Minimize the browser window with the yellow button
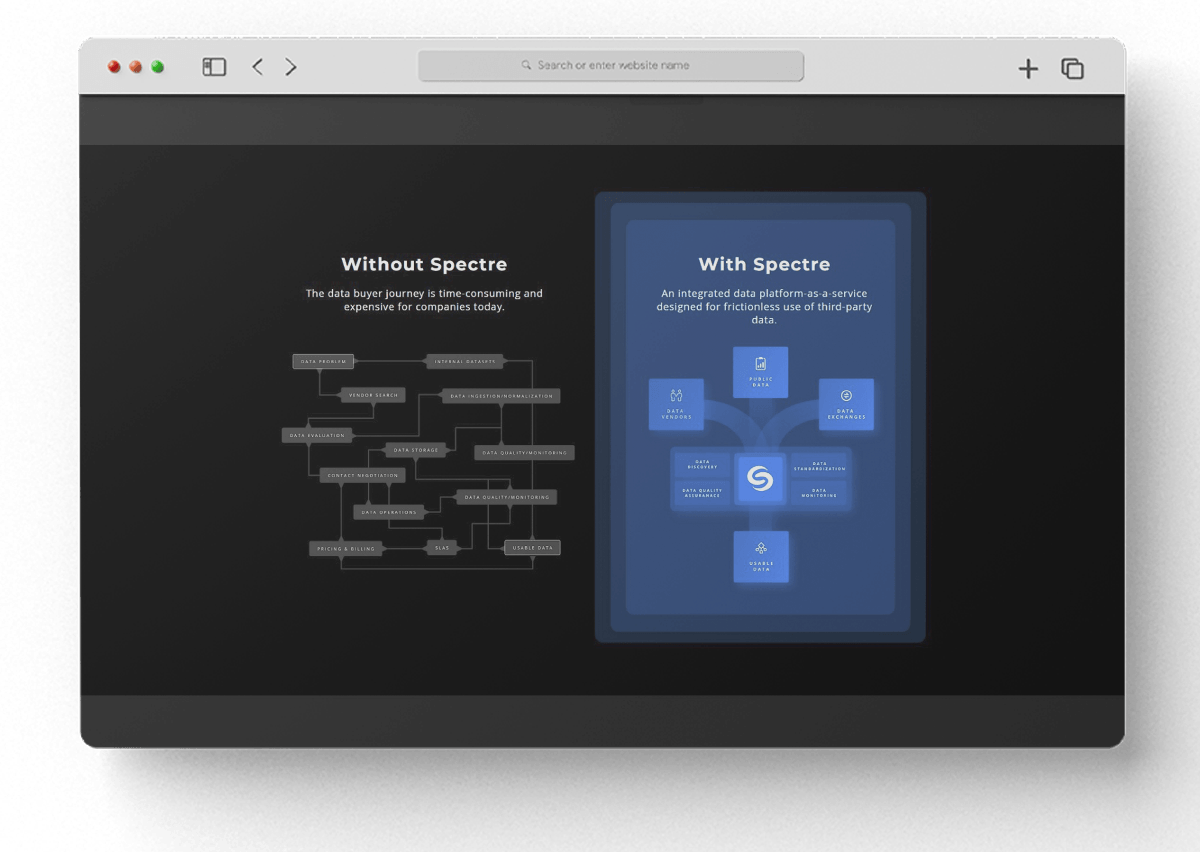The height and width of the screenshot is (852, 1200). (136, 67)
